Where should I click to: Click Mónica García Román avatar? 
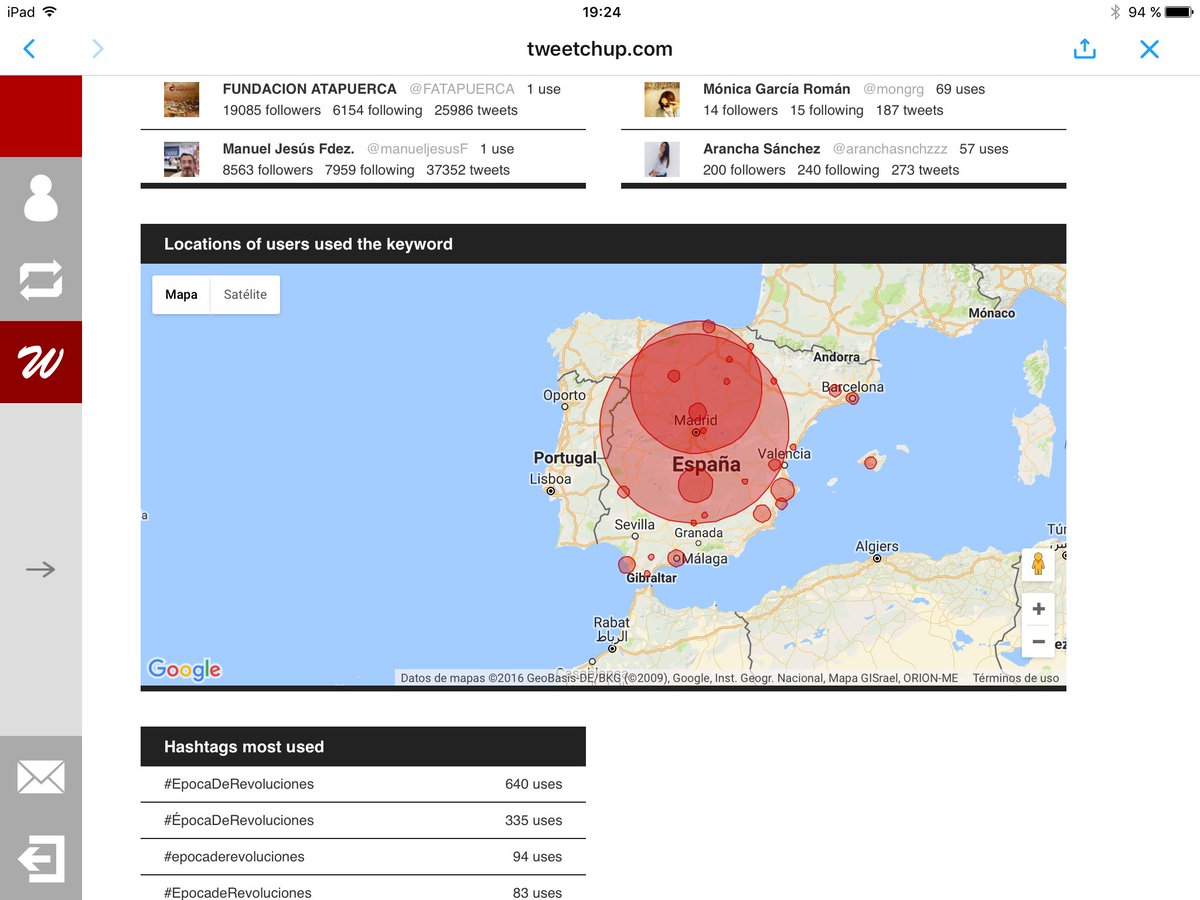tap(662, 99)
